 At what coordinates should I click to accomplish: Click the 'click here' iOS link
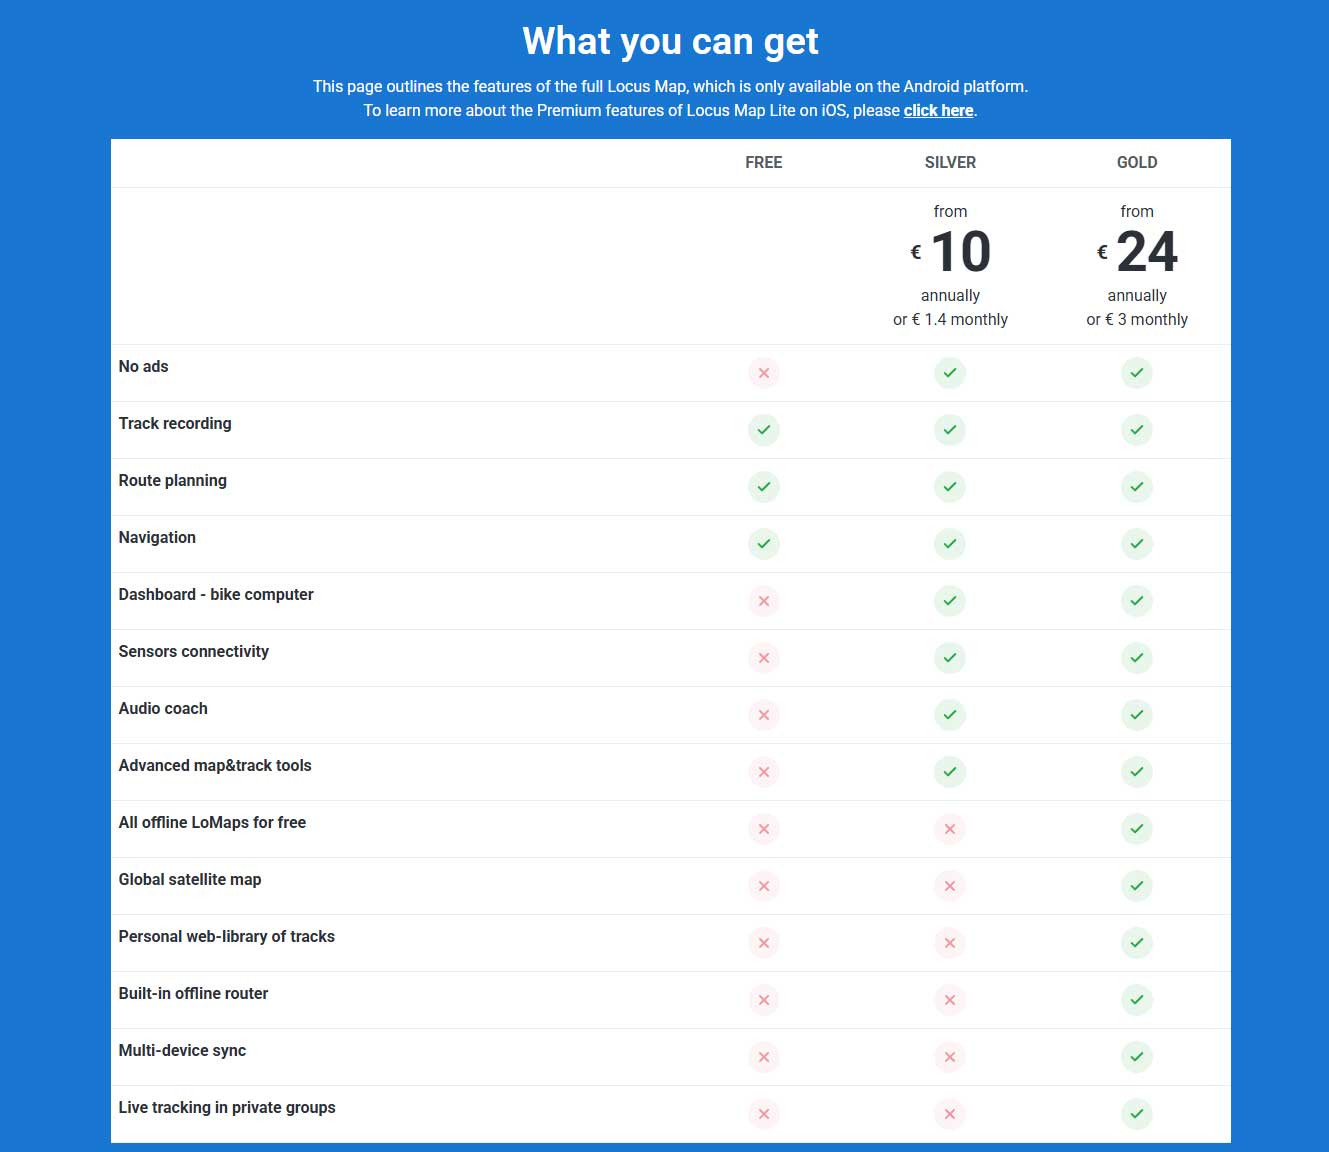pyautogui.click(x=938, y=111)
